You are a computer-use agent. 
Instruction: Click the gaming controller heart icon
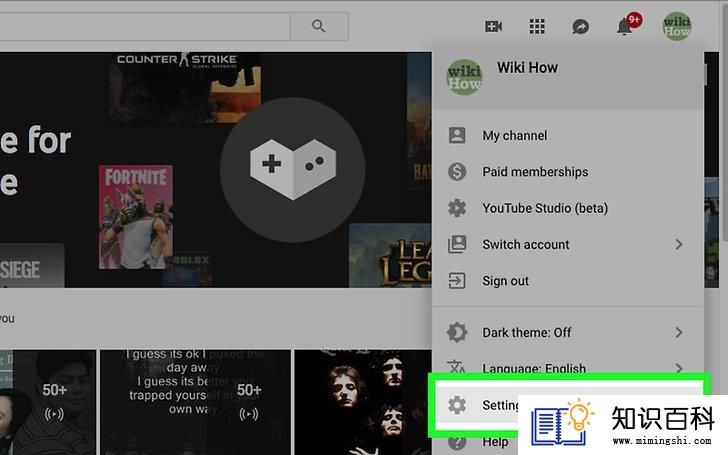292,169
